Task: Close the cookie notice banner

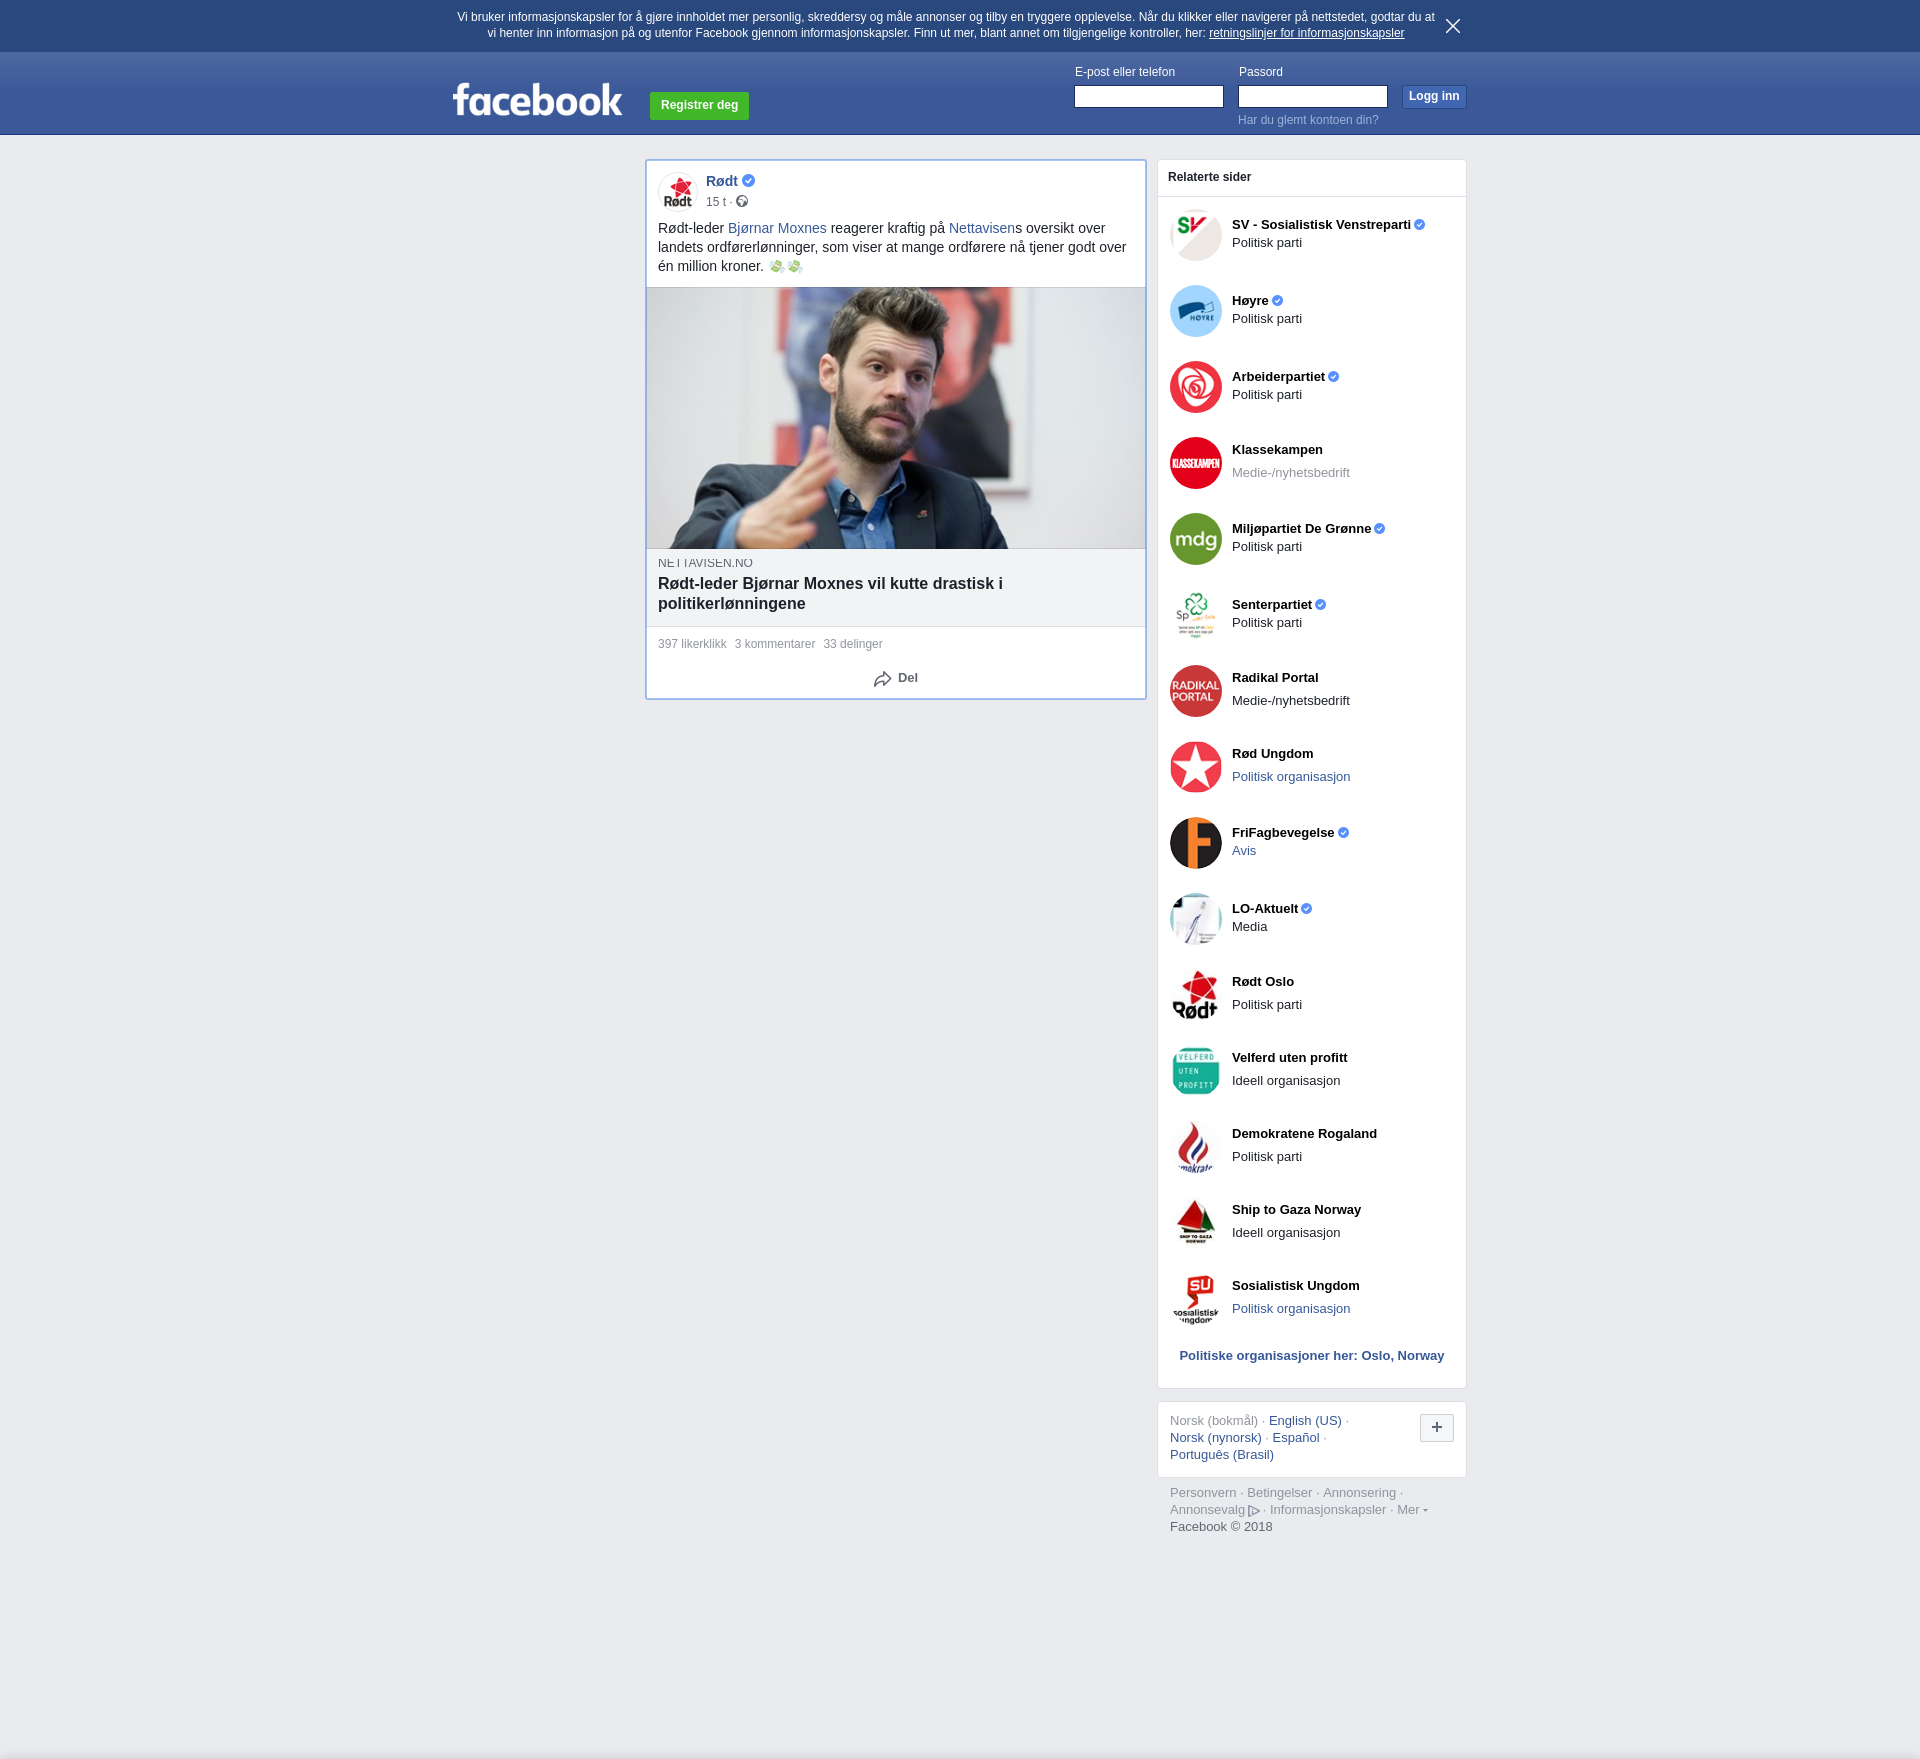Action: point(1453,26)
